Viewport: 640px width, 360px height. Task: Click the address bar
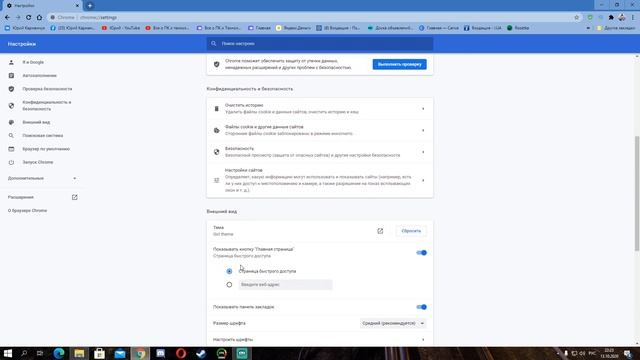click(x=310, y=18)
